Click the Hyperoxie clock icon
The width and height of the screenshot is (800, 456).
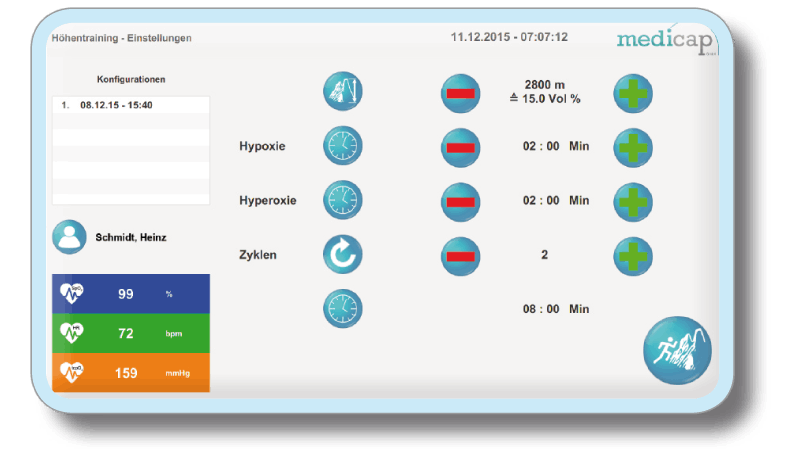pyautogui.click(x=342, y=200)
